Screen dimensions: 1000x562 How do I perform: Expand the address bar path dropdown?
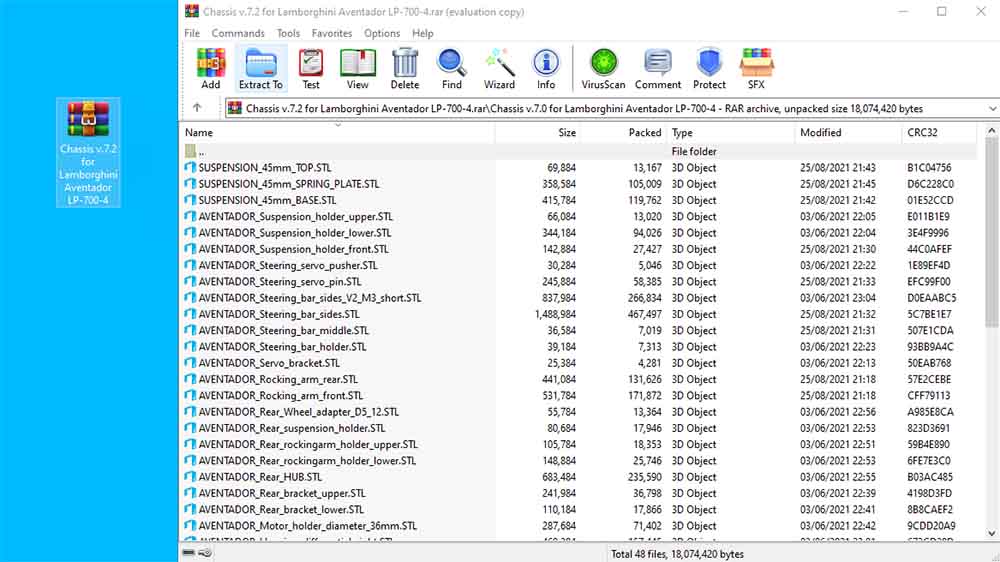[x=992, y=108]
